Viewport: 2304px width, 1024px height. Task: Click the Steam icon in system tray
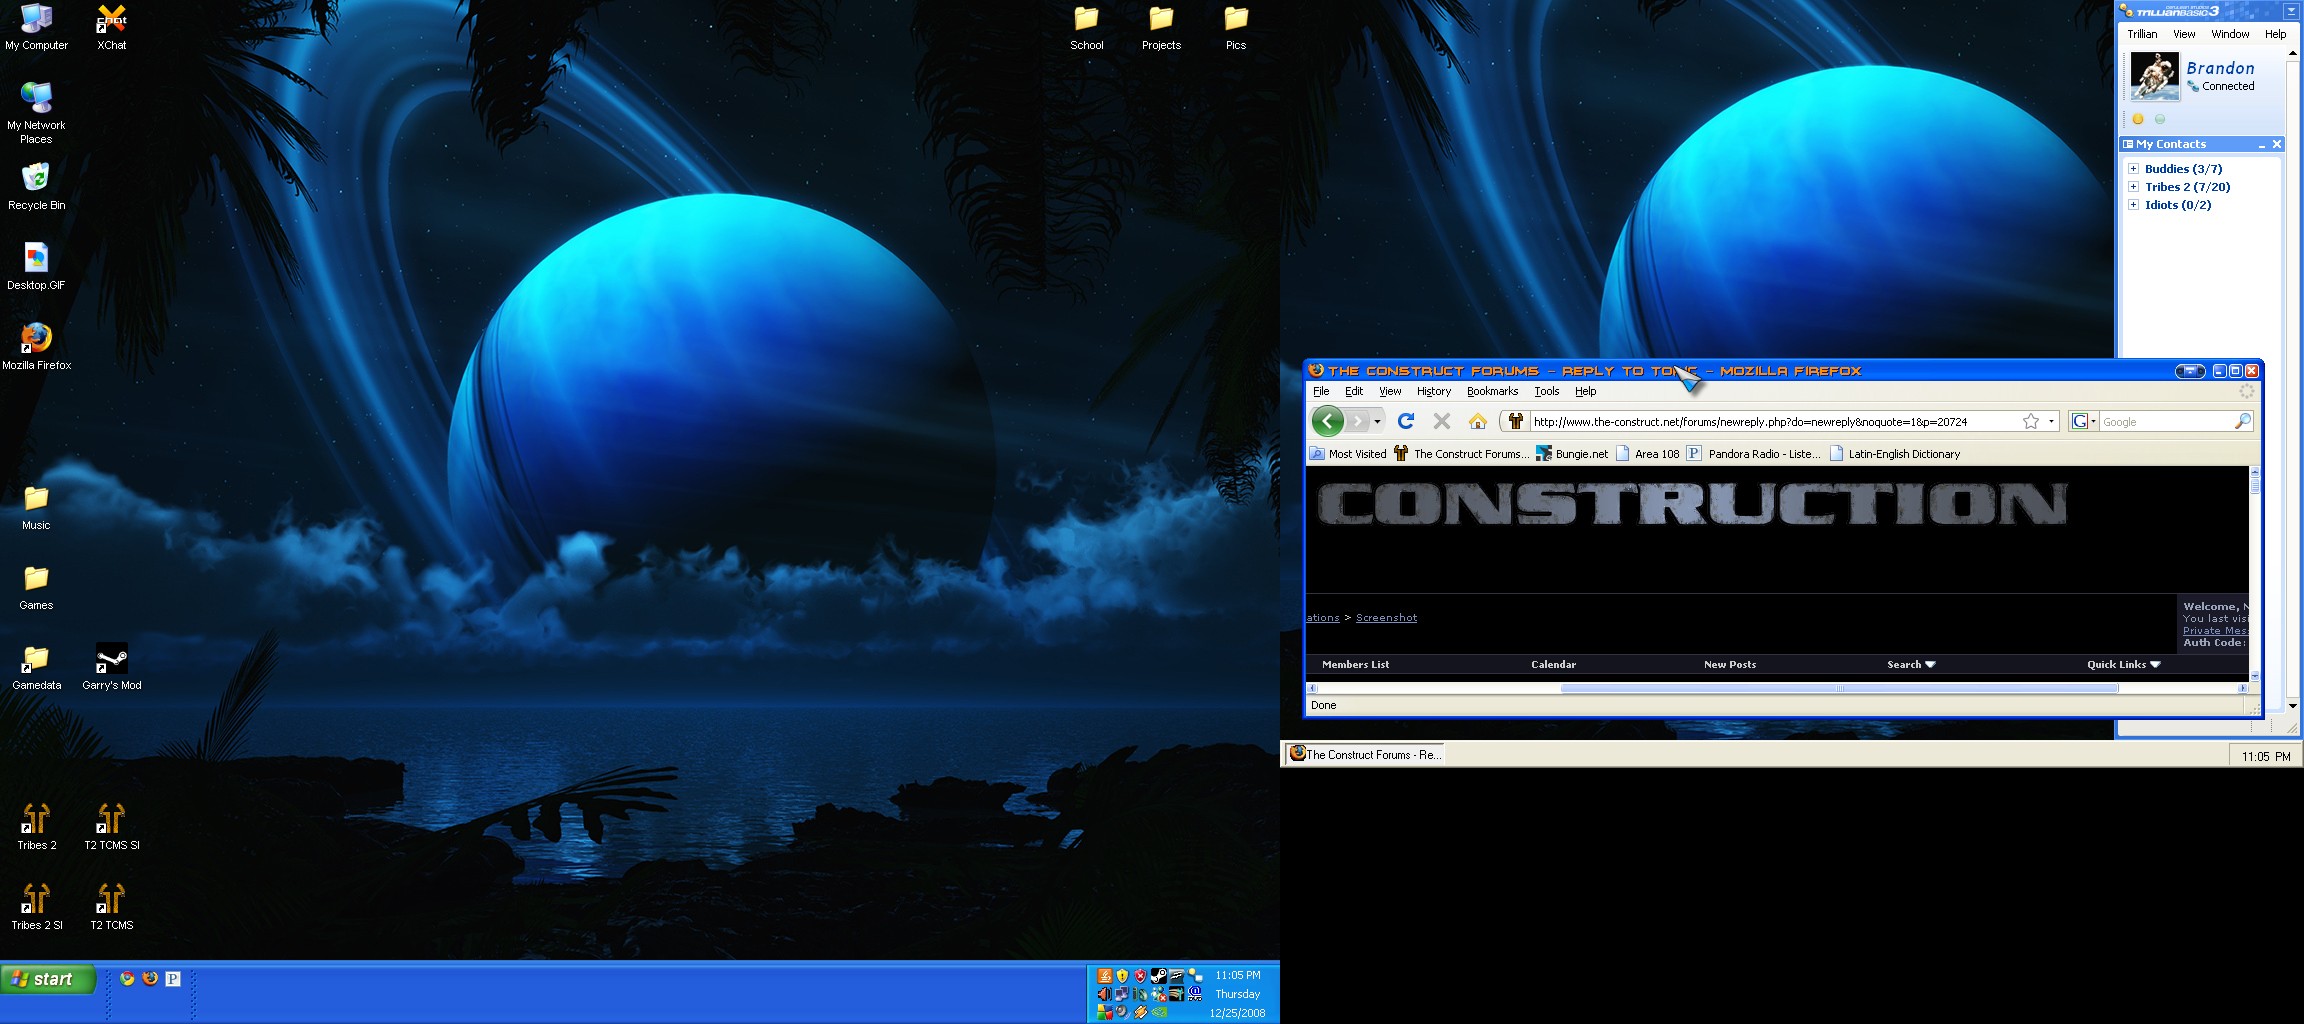pyautogui.click(x=1159, y=976)
